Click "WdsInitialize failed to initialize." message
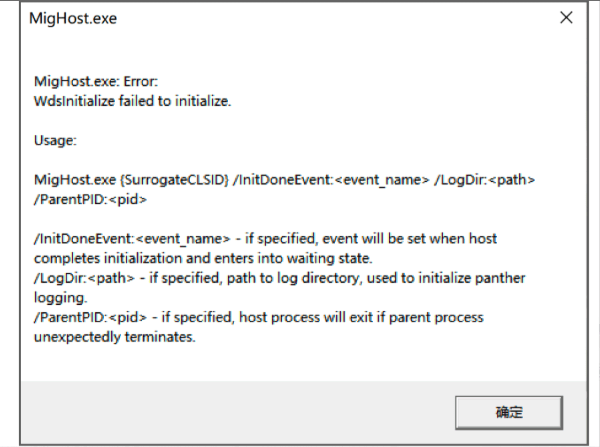The image size is (600, 447). click(x=132, y=100)
